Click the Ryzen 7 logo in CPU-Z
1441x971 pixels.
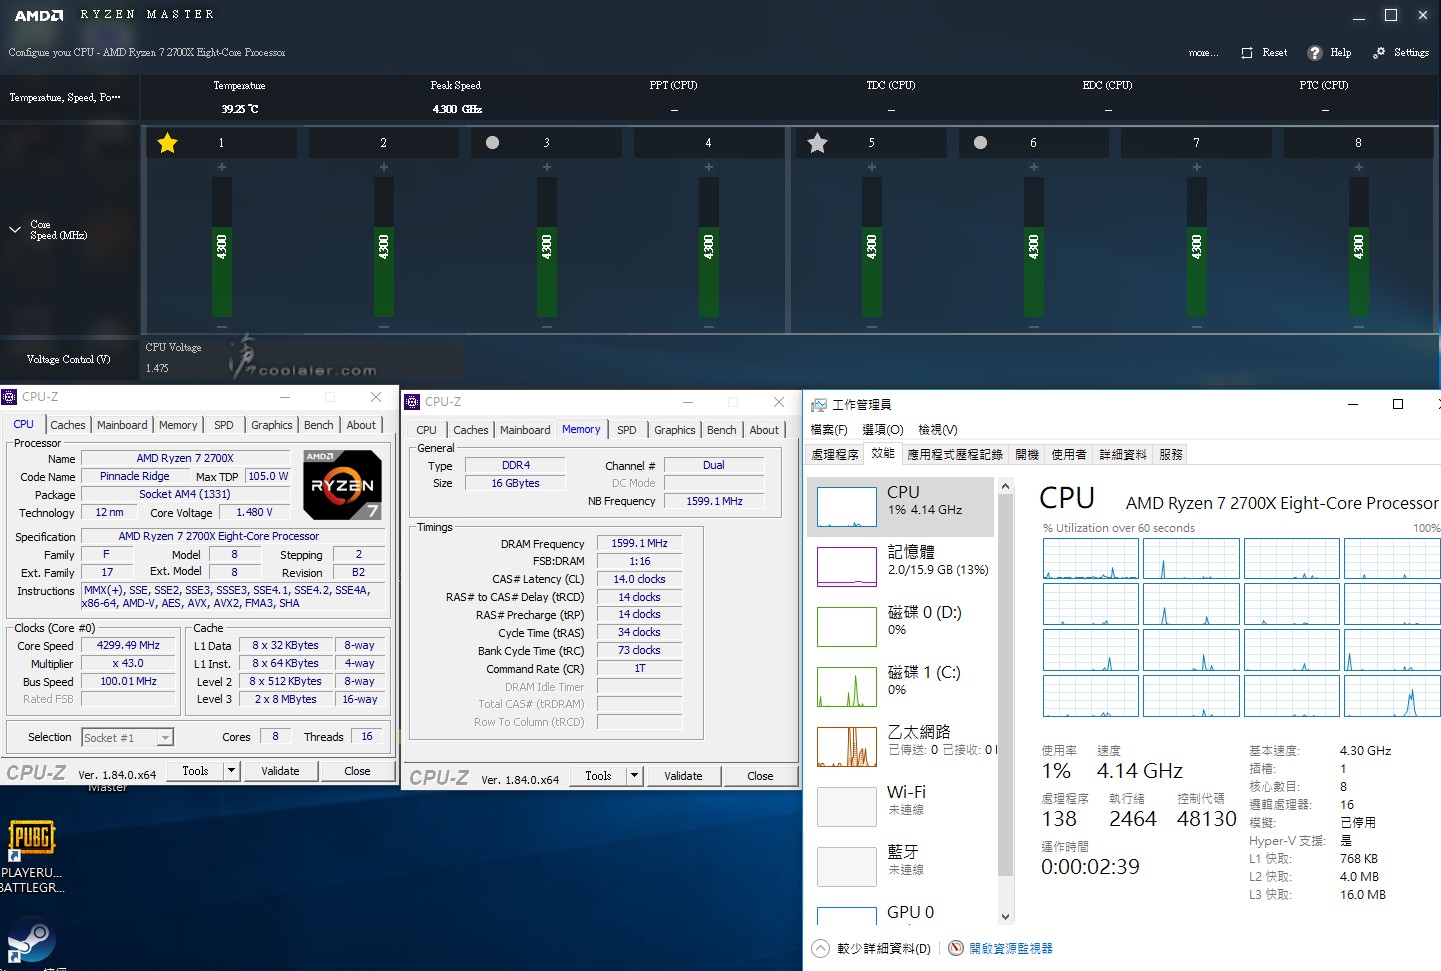[x=343, y=485]
